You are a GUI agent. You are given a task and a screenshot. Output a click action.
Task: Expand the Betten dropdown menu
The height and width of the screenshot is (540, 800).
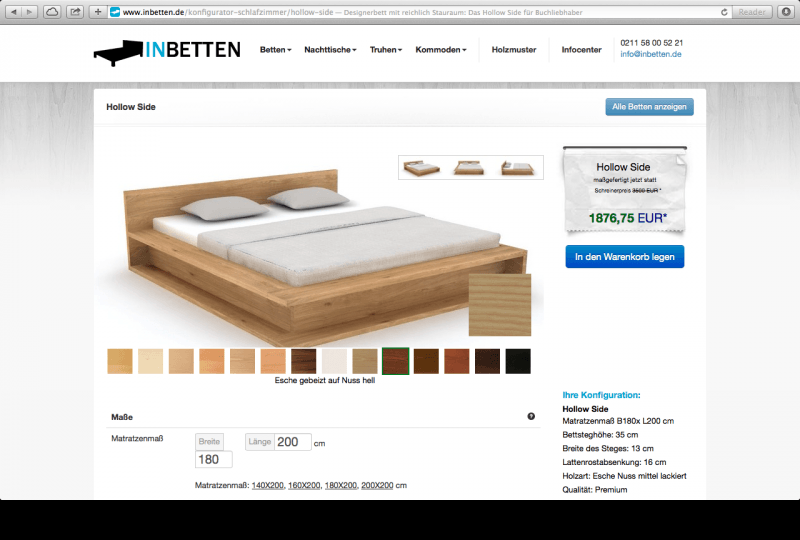click(276, 50)
